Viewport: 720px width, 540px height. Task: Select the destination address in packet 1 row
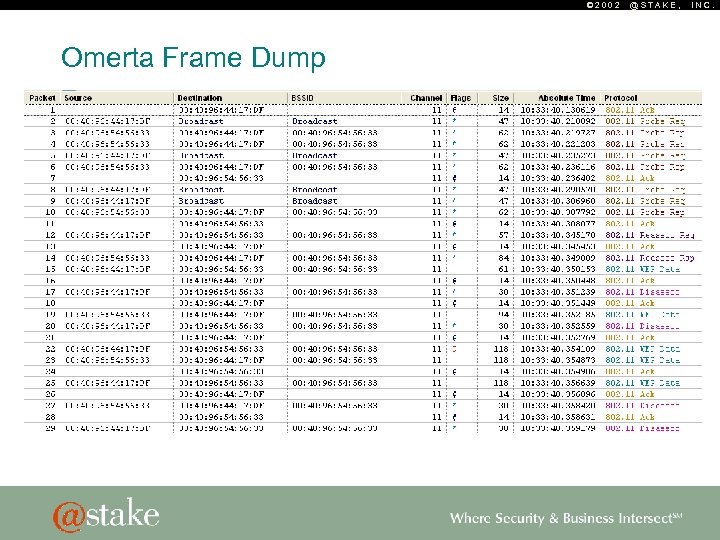click(221, 110)
